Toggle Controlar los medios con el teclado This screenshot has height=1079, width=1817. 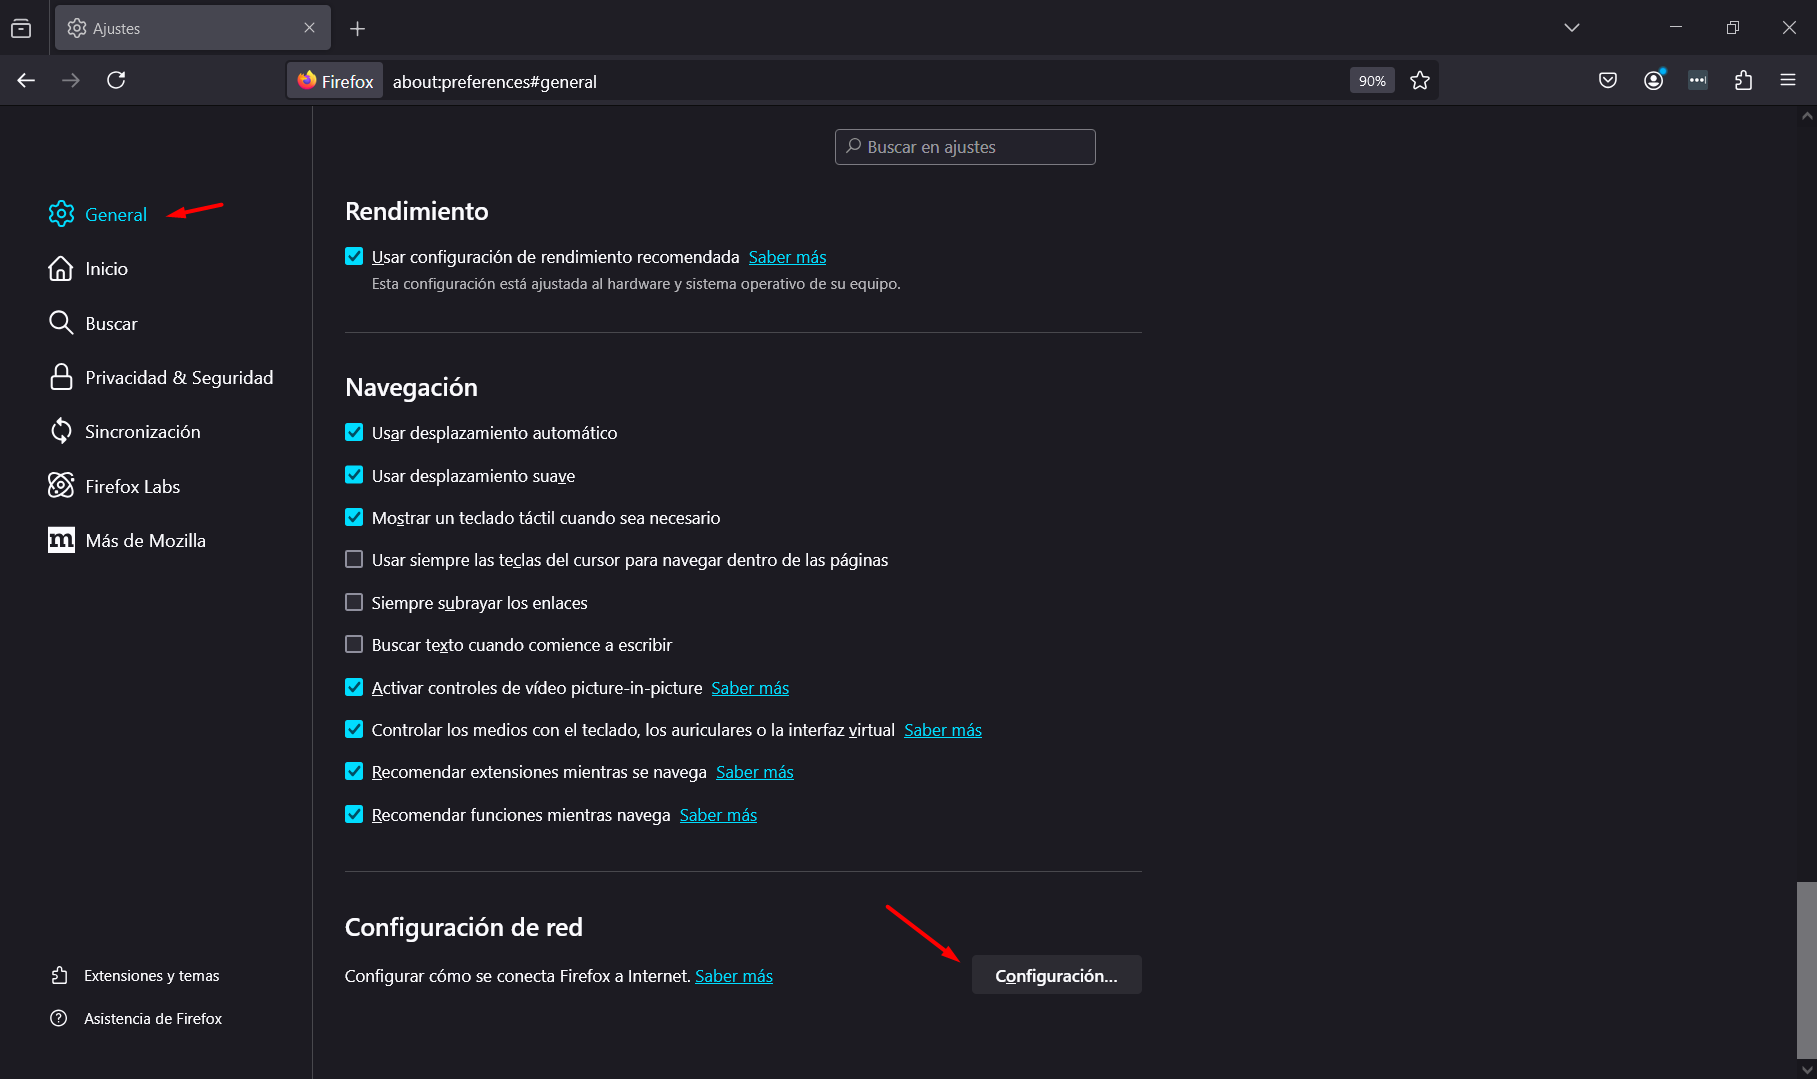354,729
